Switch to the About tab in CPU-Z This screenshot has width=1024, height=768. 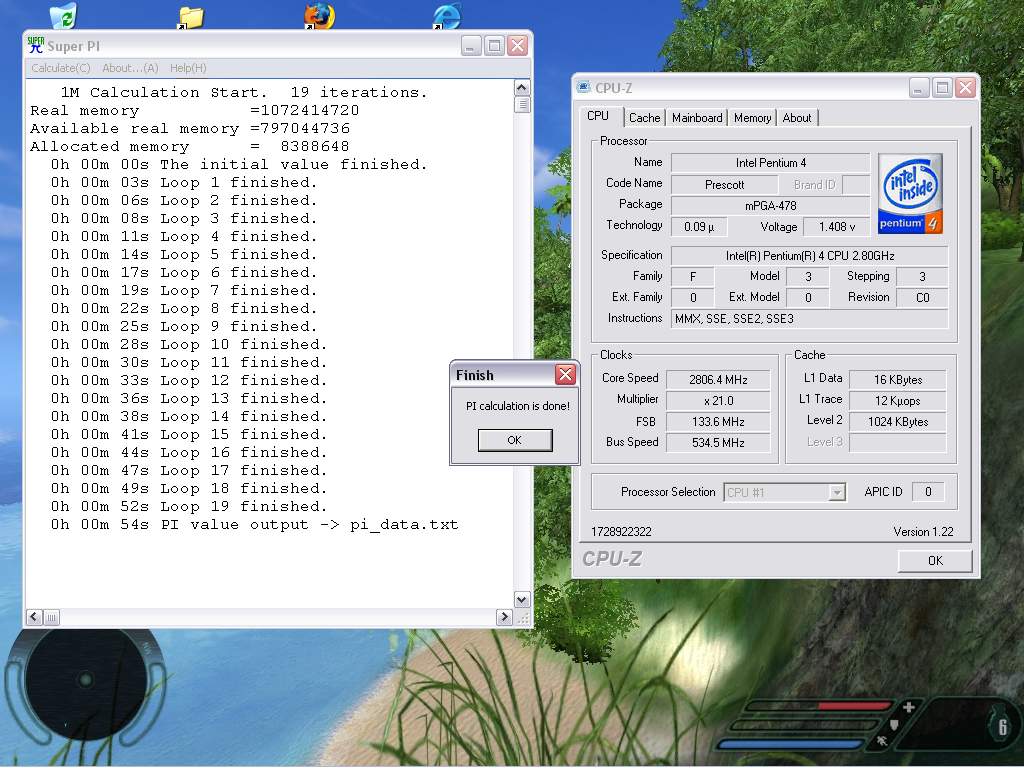[797, 118]
